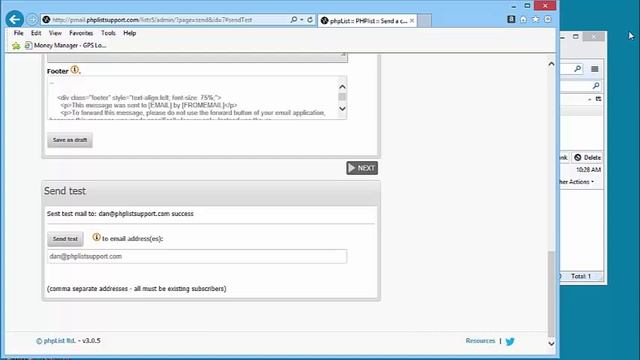Refresh the page using reload icon
The width and height of the screenshot is (640, 360).
tap(310, 19)
